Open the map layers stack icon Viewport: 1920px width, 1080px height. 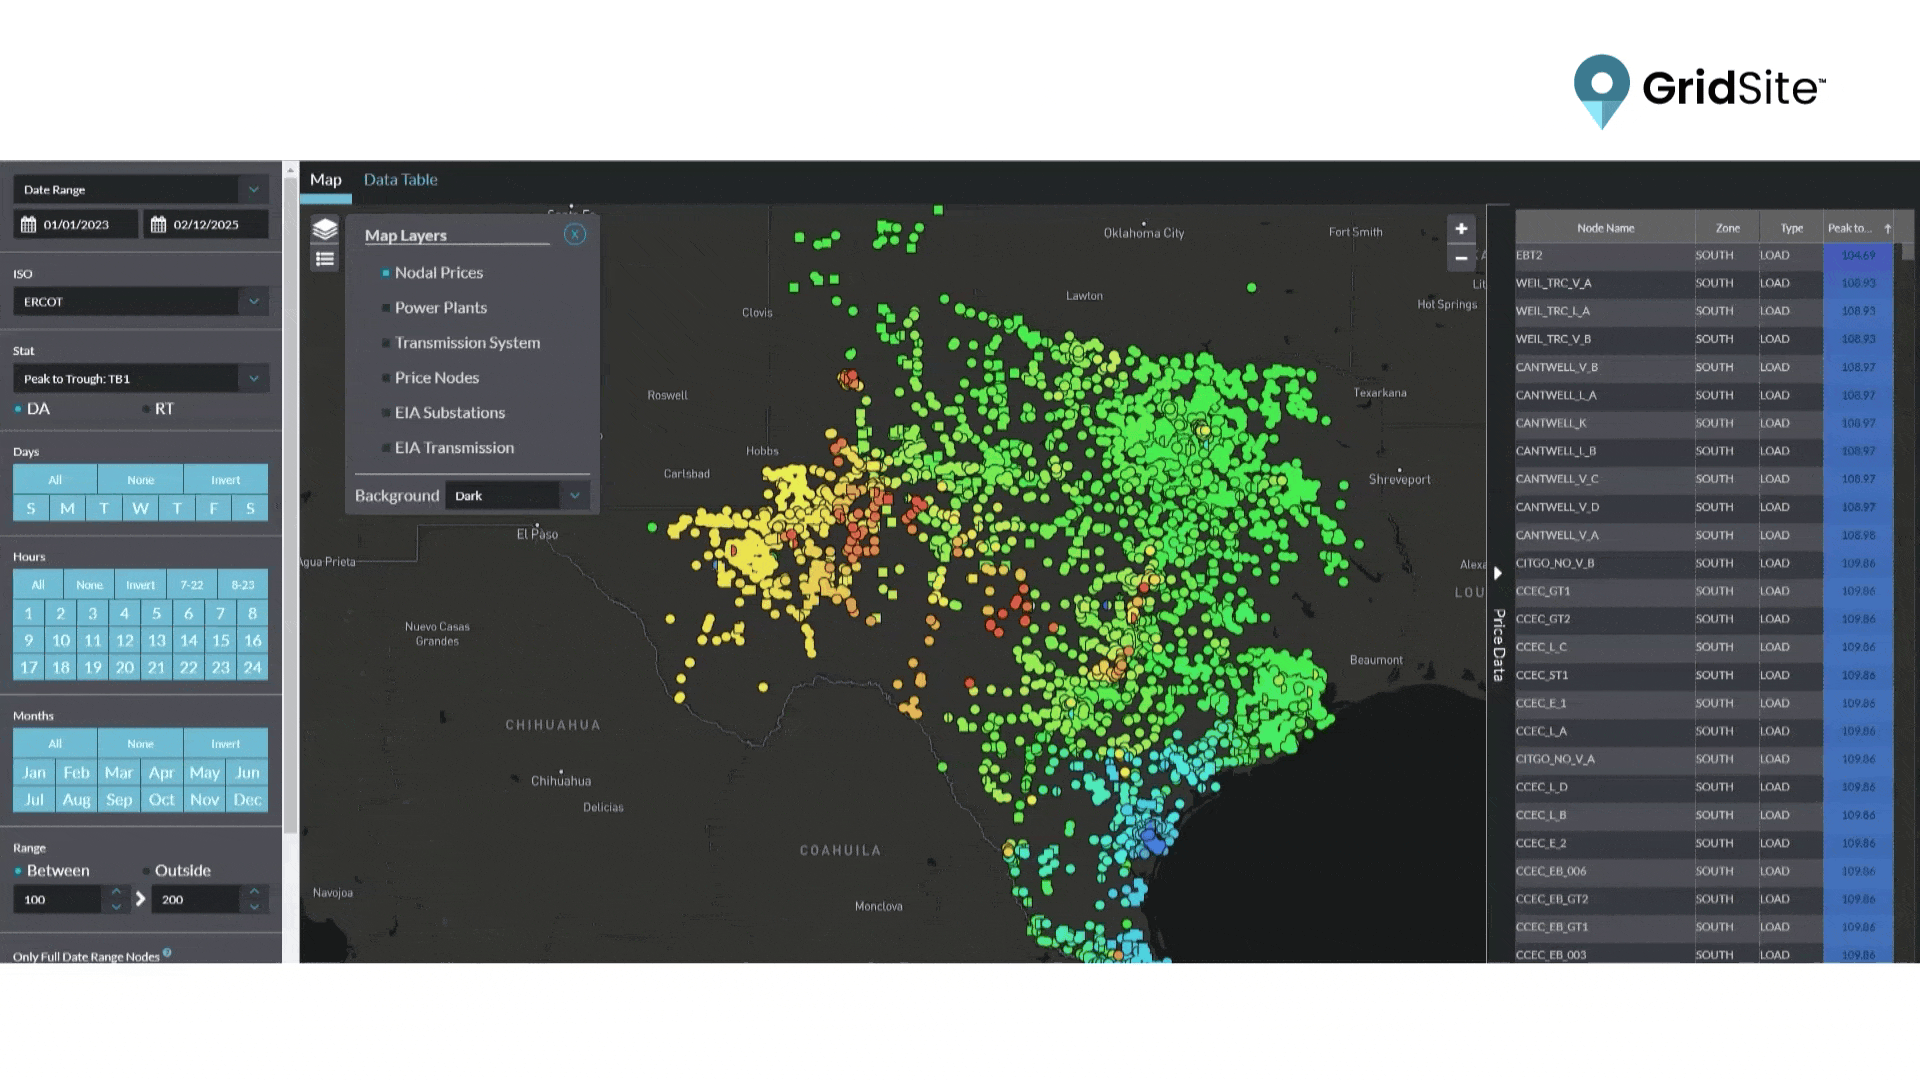[x=325, y=230]
